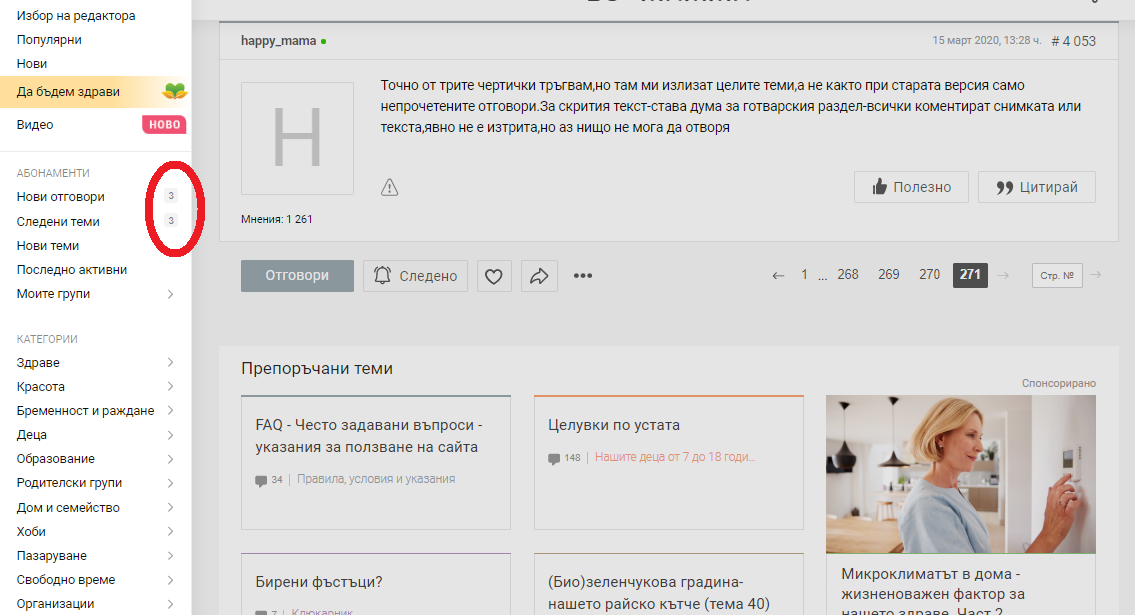Expand the Здраве category
1135x615 pixels.
click(170, 363)
